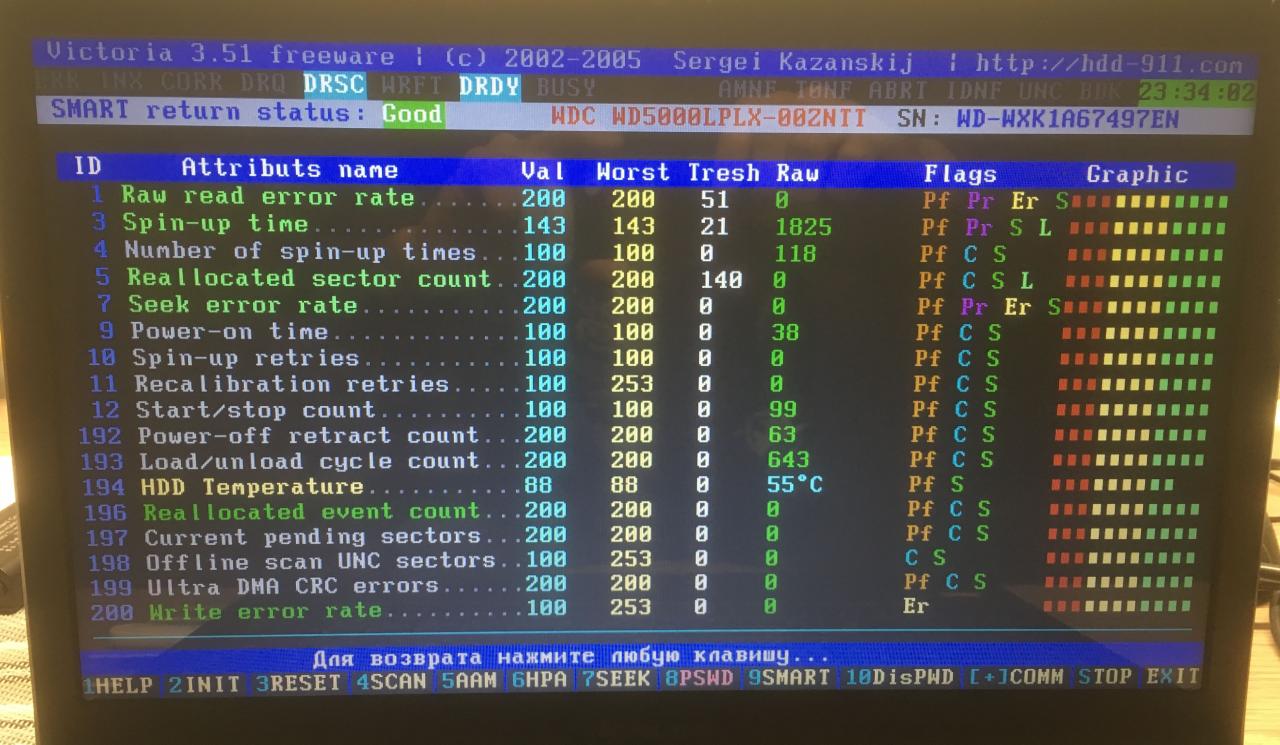Select the HDD Temperature attribute row
Screen dimensions: 1280x745
pyautogui.click(x=250, y=487)
